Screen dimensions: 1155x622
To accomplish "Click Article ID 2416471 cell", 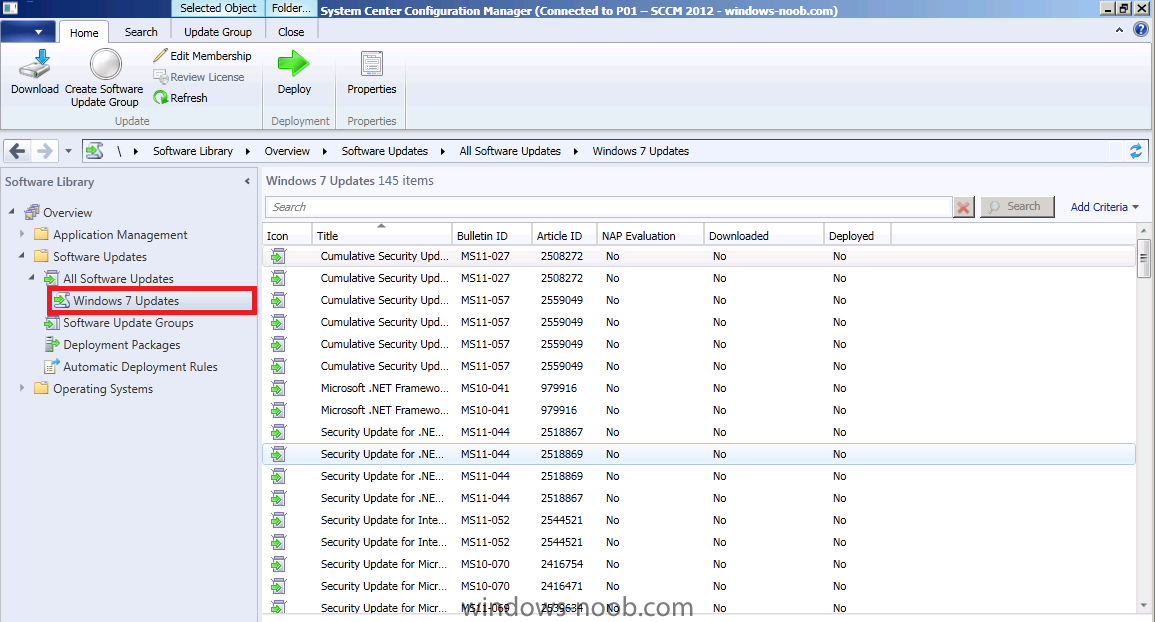I will point(561,587).
